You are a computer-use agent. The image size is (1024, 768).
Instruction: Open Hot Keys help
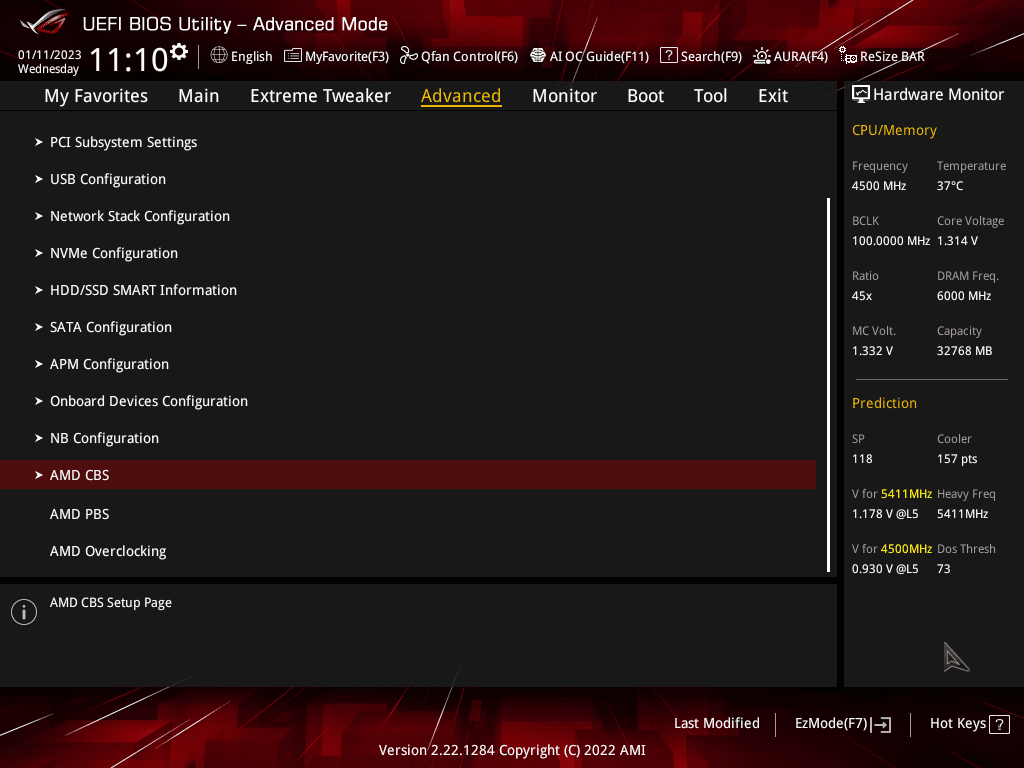(958, 724)
